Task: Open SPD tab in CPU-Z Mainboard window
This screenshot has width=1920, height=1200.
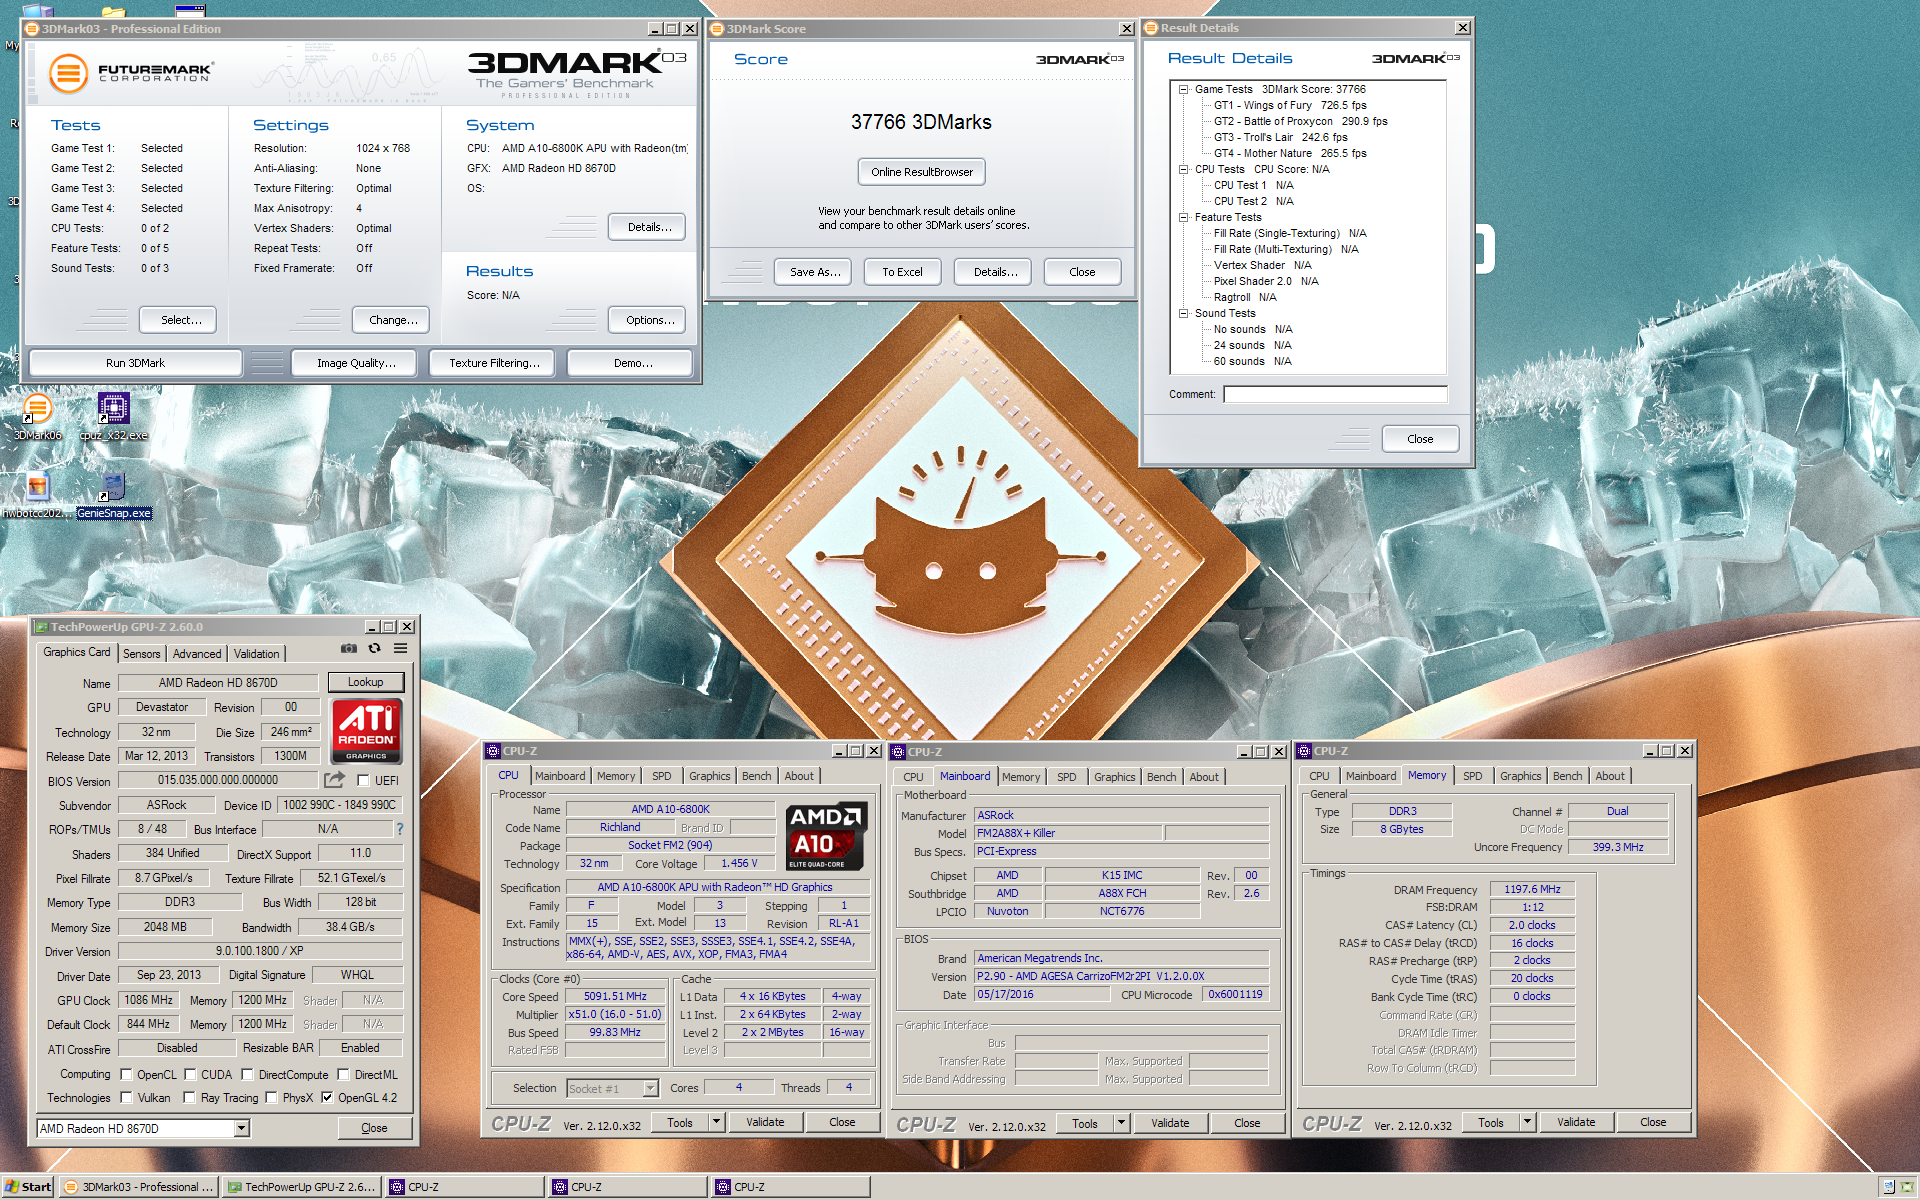Action: click(1067, 778)
